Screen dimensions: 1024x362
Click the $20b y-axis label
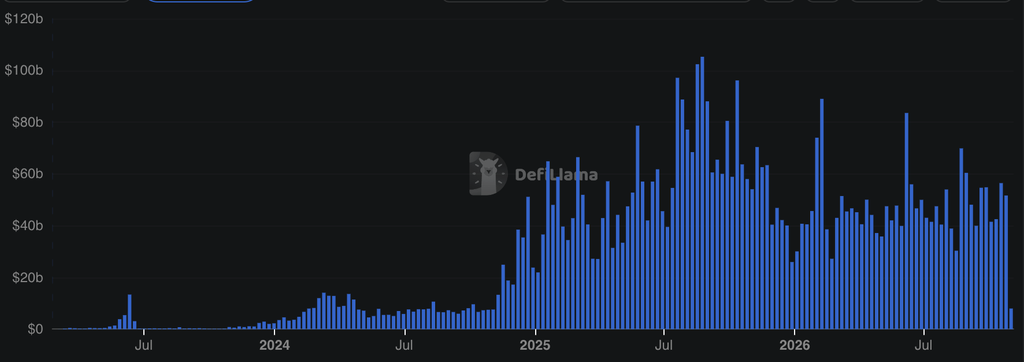click(28, 278)
